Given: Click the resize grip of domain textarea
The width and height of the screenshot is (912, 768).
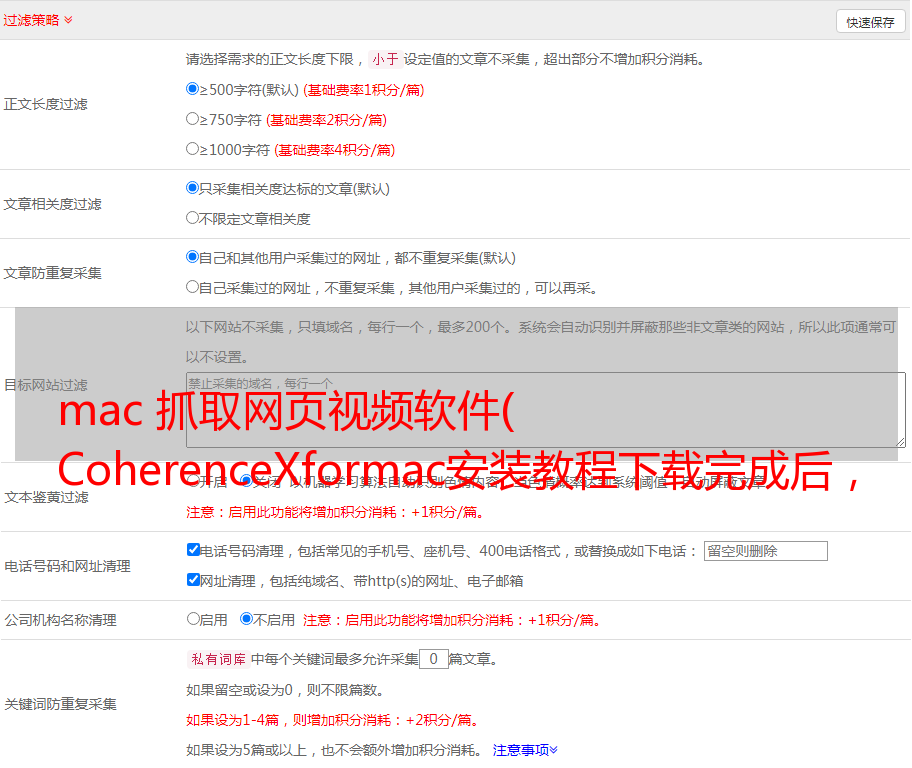Looking at the screenshot, I should point(900,443).
